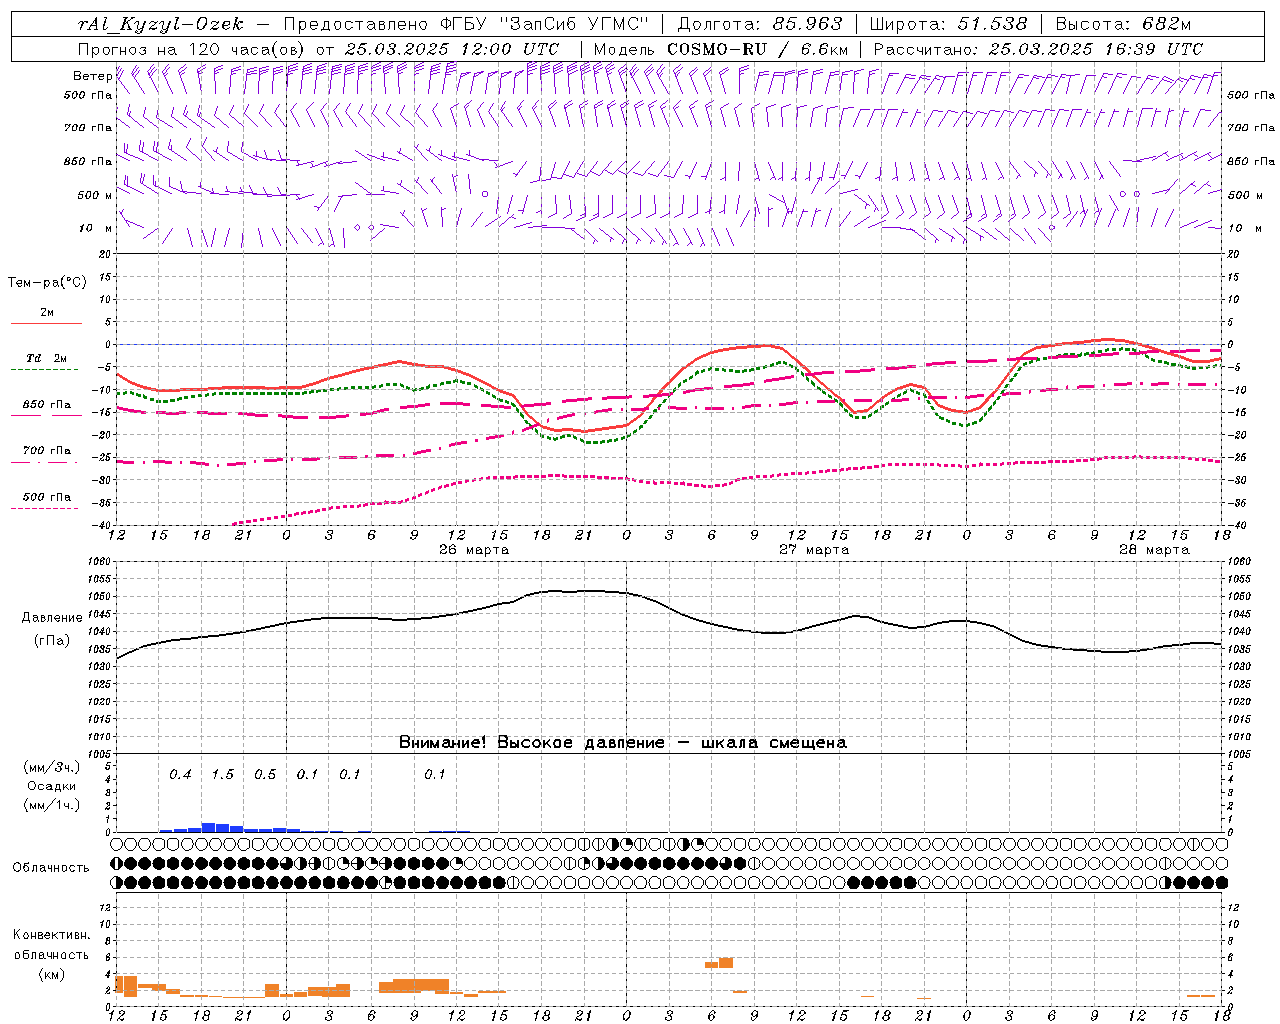The width and height of the screenshot is (1280, 1024).
Task: Click the Внимание! Высокое давление warning text
Action: pyautogui.click(x=623, y=743)
